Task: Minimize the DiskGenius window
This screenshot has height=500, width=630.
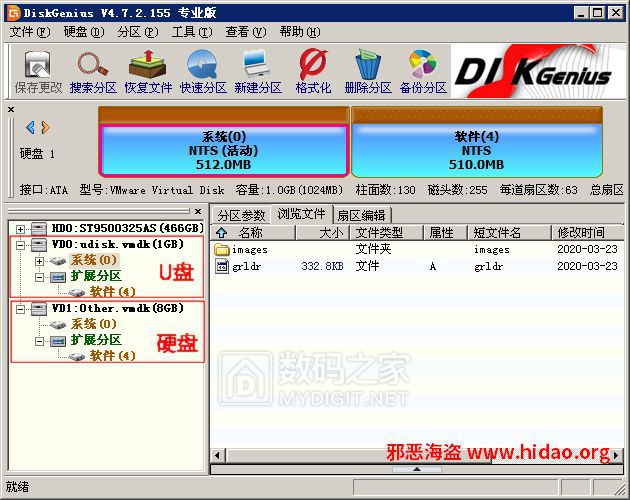Action: (x=581, y=13)
